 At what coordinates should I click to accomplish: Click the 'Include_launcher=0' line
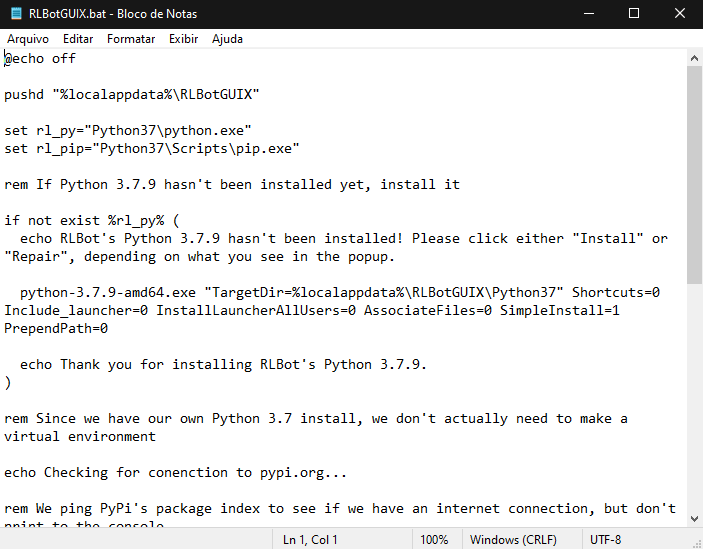(x=312, y=311)
